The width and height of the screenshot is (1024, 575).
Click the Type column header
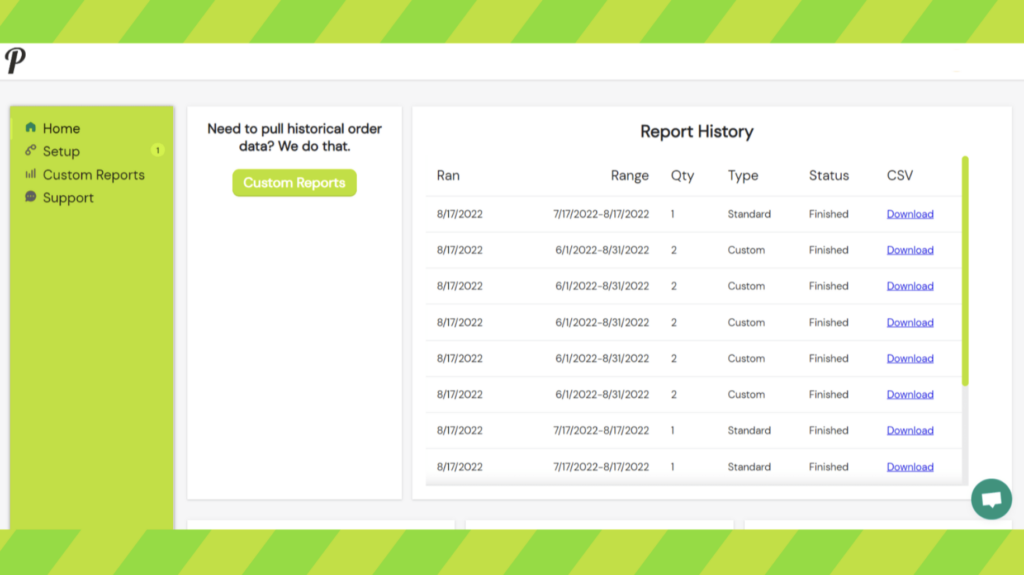click(x=743, y=175)
